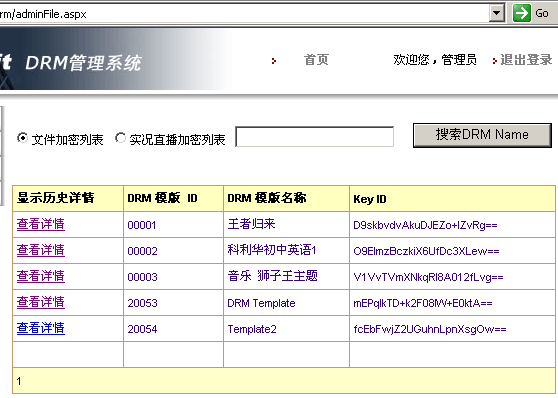558x398 pixels.
Task: Click template name 音乐 狮子王主题
Action: [x=272, y=276]
